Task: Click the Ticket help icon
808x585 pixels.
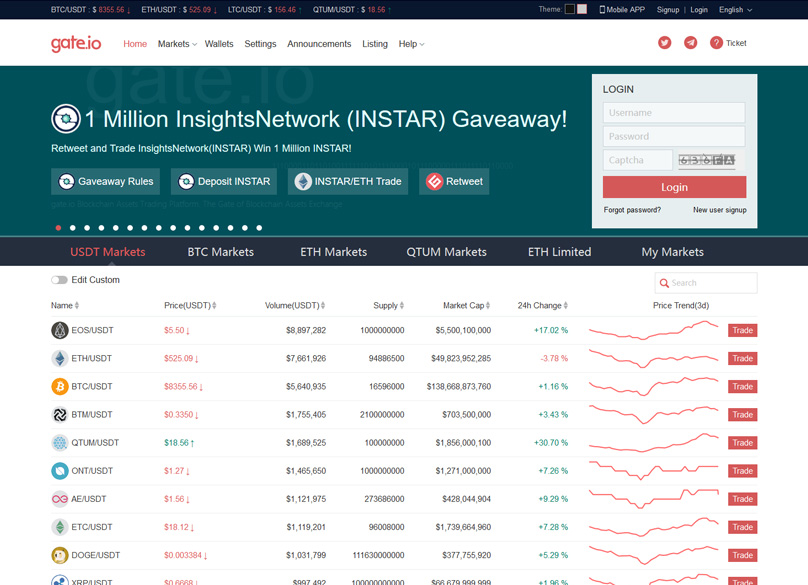Action: click(x=716, y=43)
